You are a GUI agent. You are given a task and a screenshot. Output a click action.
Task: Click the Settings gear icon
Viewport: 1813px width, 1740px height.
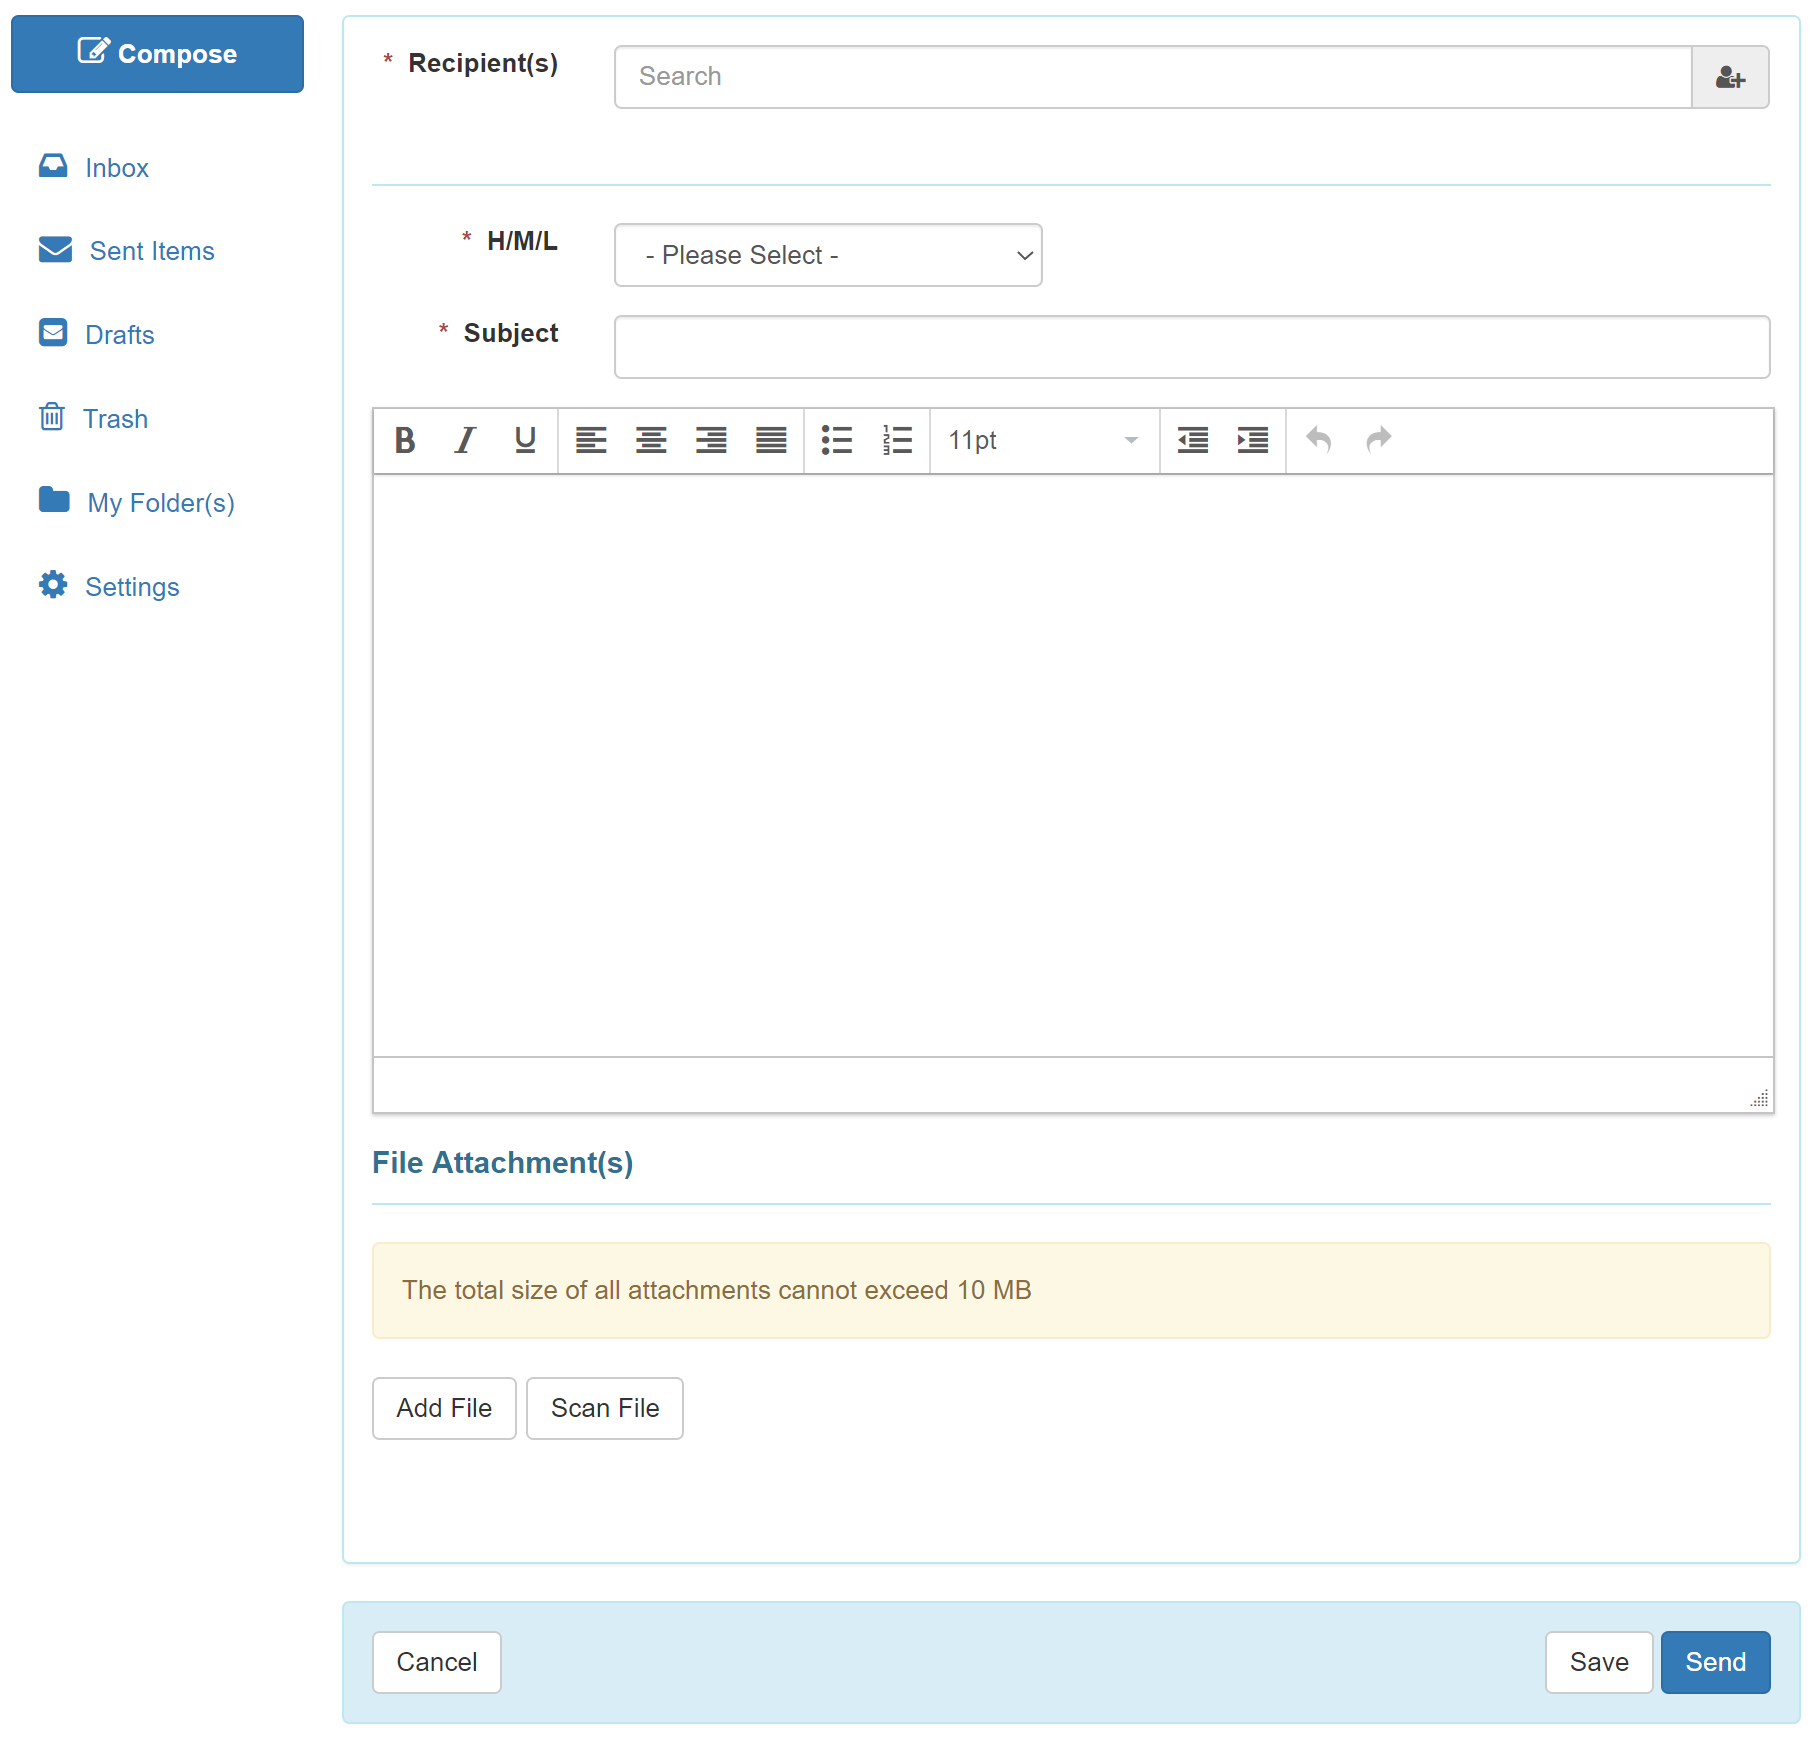click(x=53, y=584)
